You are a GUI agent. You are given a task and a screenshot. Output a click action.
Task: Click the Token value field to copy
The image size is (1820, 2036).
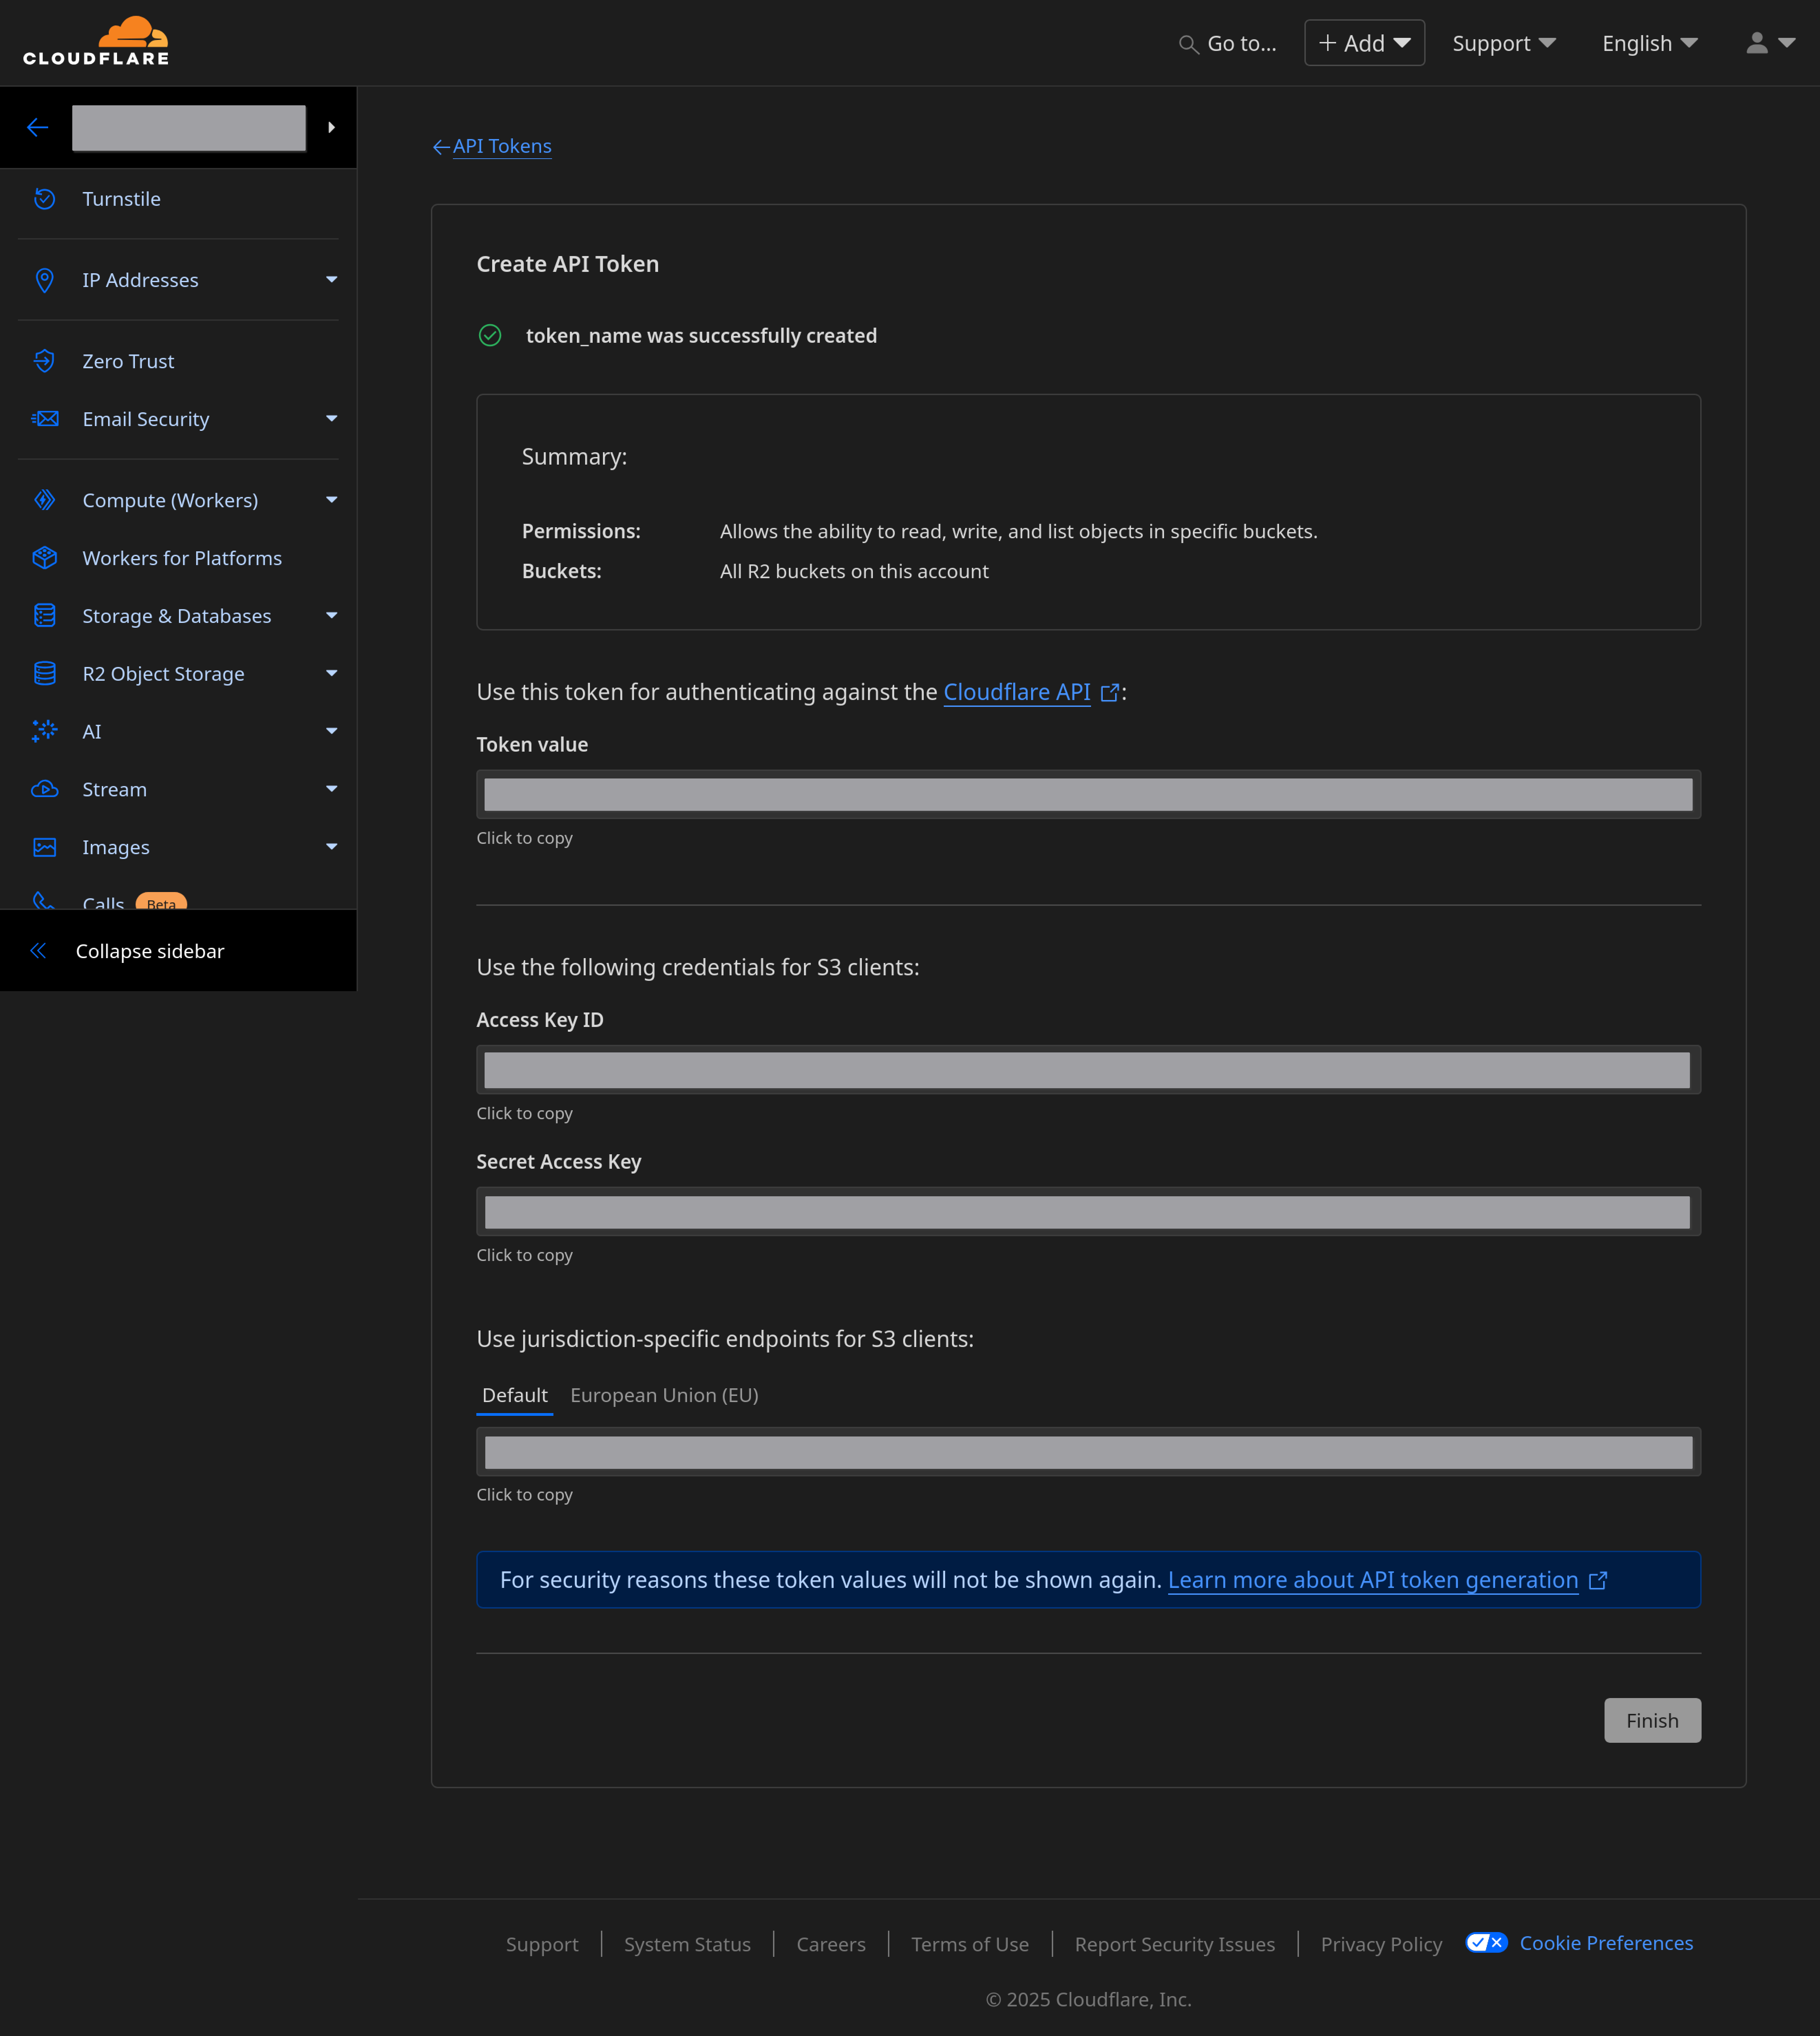(x=1088, y=794)
